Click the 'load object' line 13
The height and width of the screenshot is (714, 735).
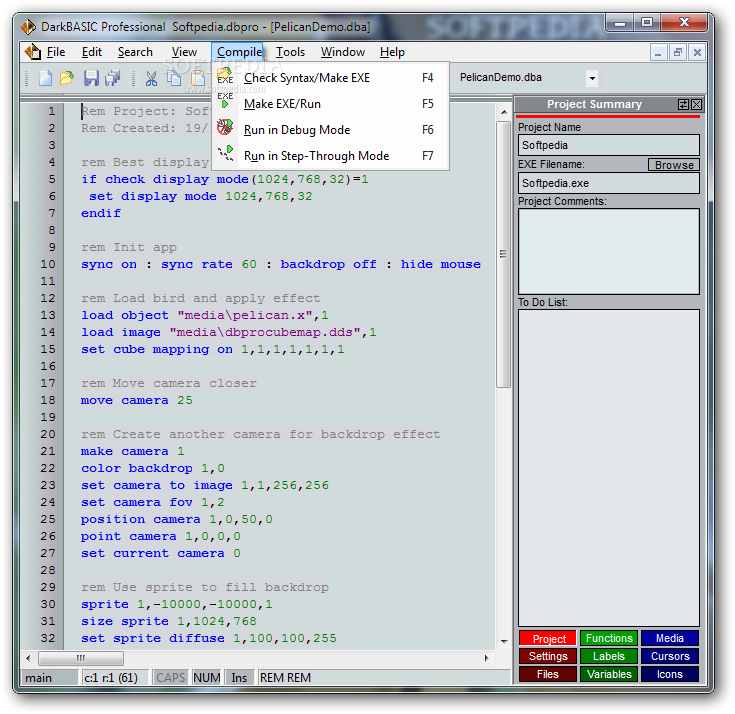click(x=204, y=315)
